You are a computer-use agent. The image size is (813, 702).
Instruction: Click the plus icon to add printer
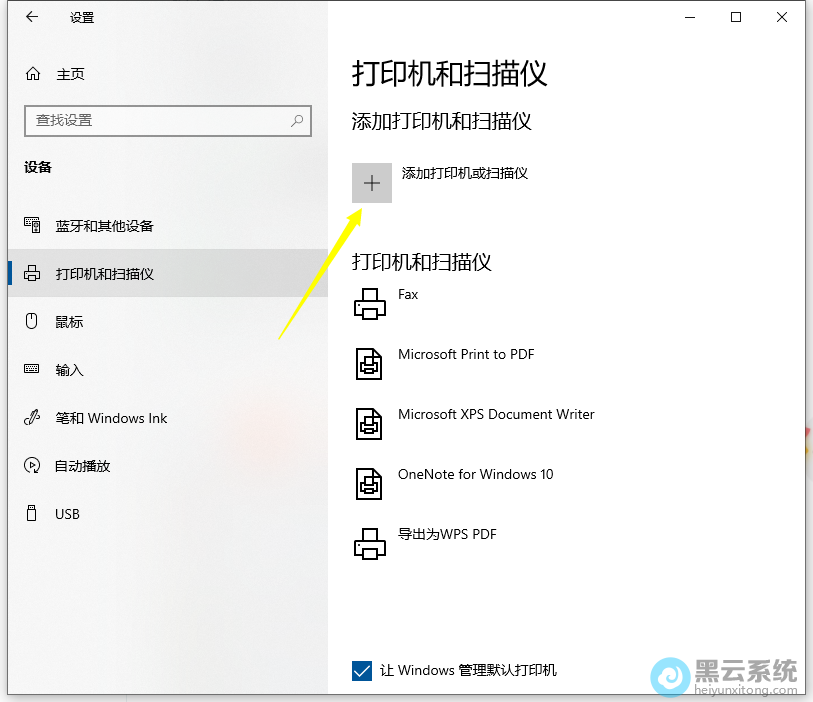[x=371, y=183]
